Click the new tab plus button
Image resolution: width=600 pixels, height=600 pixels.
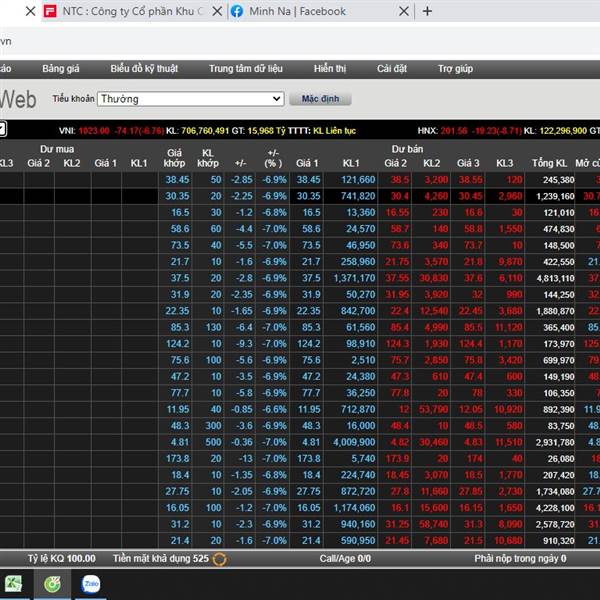click(427, 12)
